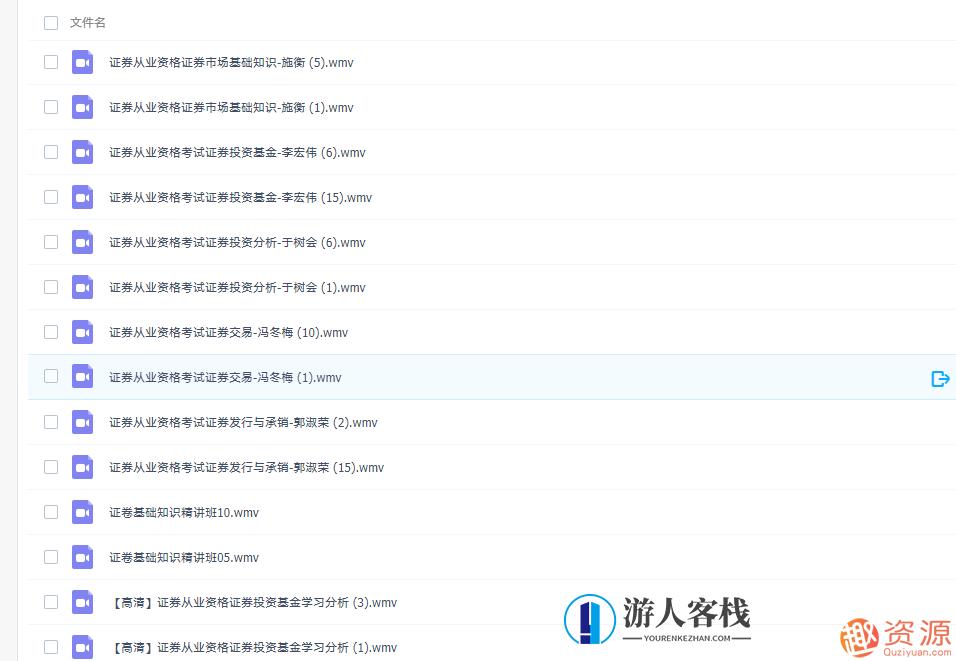Click the video icon beside 证券投资基金-李宏伟 (6).wmv
Screen dimensions: 956x661
click(x=82, y=152)
